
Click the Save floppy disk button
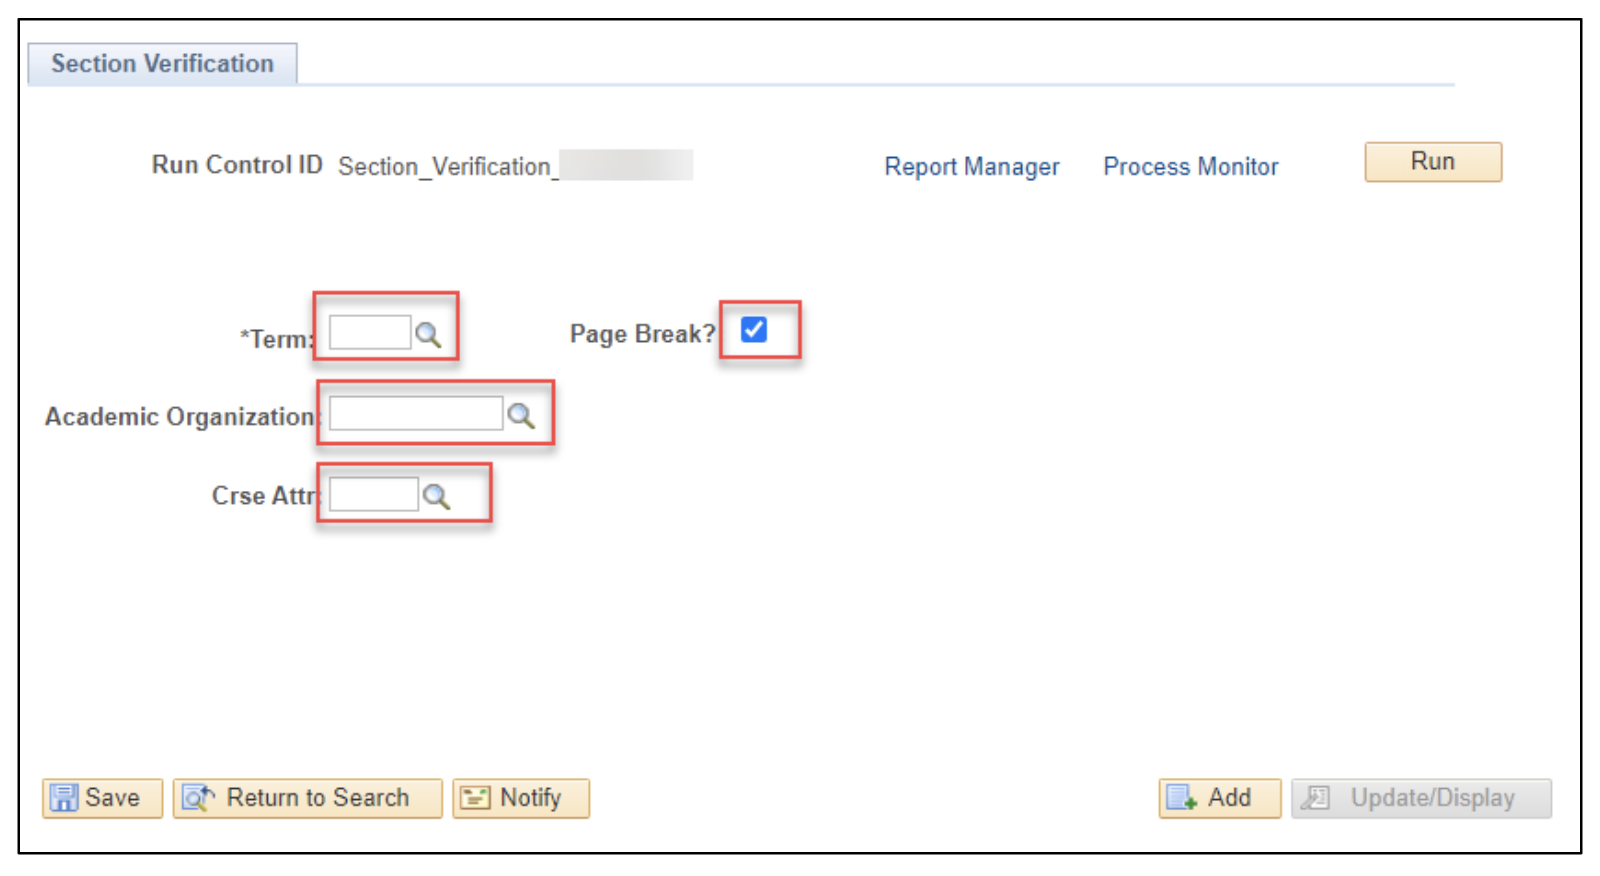(x=102, y=798)
